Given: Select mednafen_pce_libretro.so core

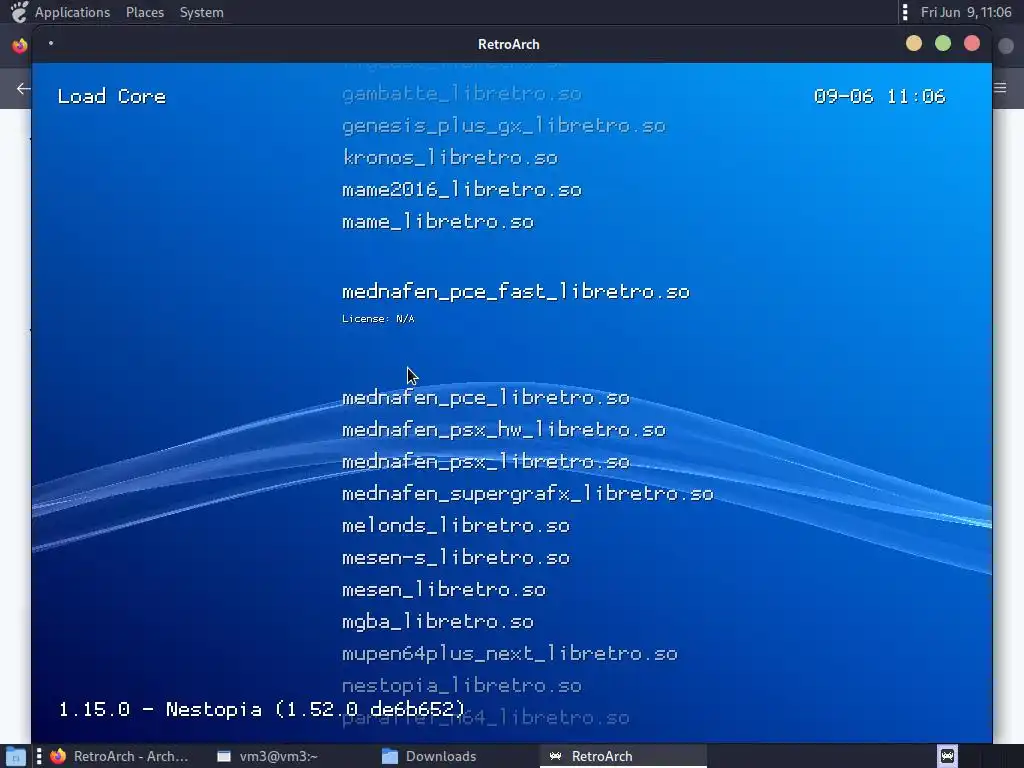Looking at the screenshot, I should [x=485, y=397].
